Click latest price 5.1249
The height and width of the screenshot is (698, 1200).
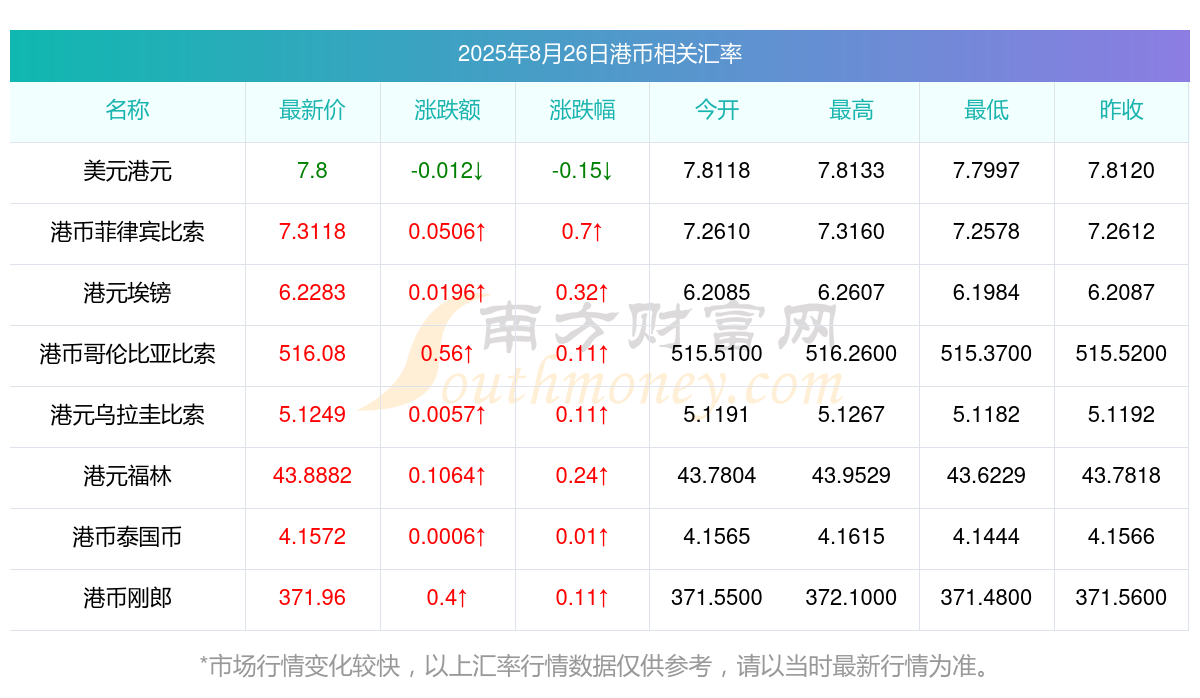[x=313, y=415]
